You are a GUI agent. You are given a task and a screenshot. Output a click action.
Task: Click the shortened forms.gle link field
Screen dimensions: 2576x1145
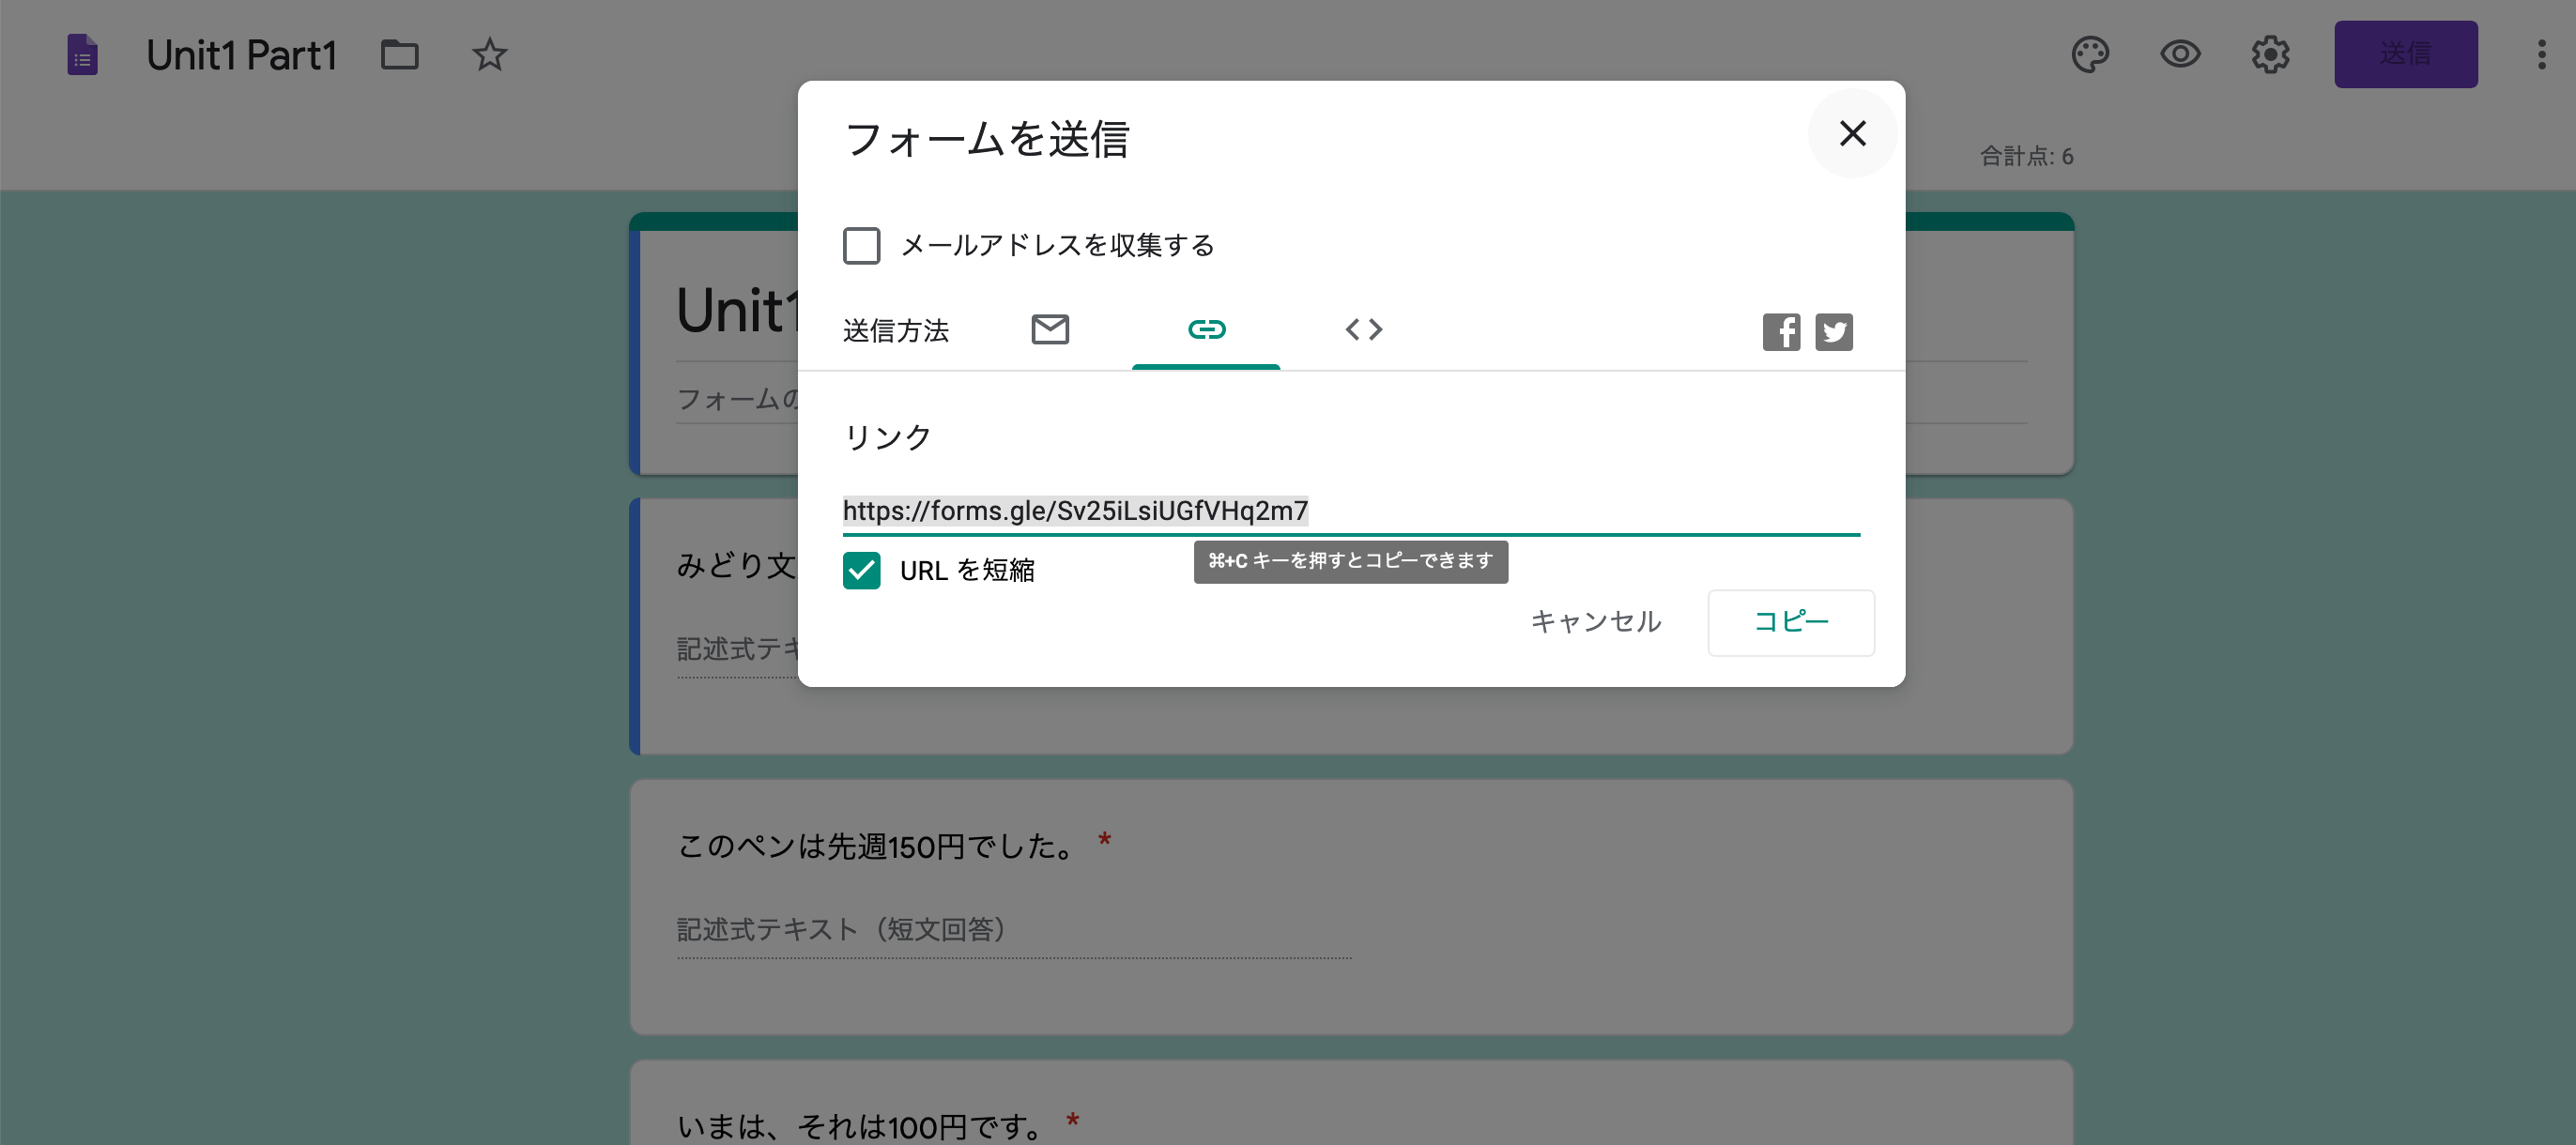(1075, 510)
